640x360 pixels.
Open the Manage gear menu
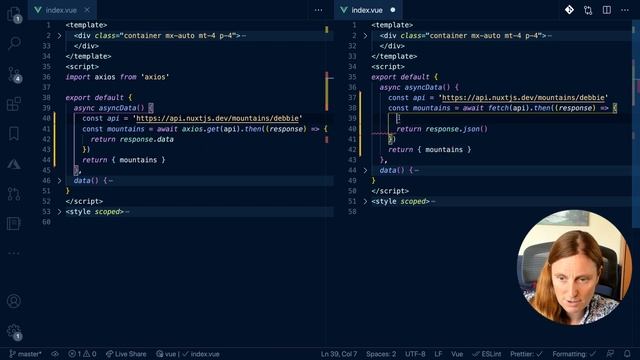tap(14, 331)
